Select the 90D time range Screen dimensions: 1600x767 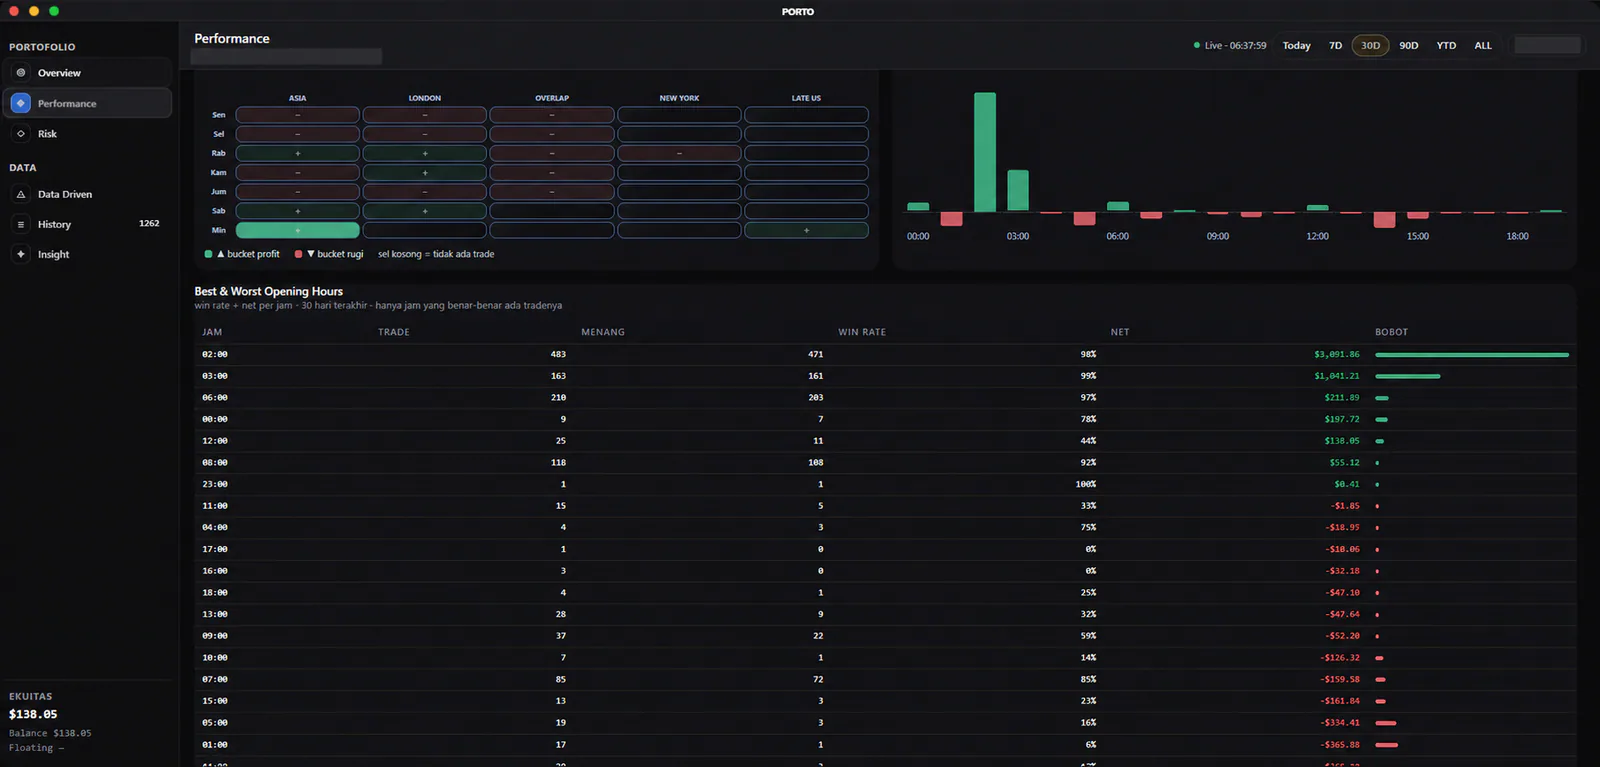click(1409, 46)
